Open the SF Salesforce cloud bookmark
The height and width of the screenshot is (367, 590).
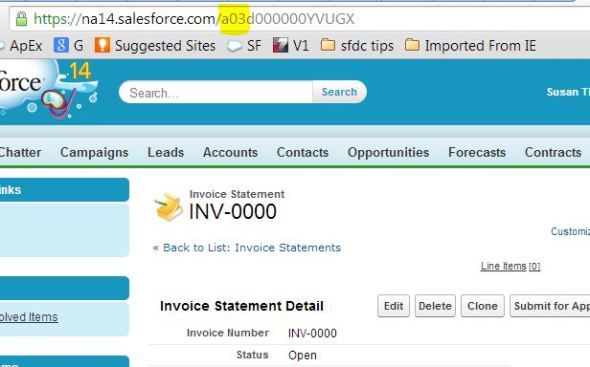tap(244, 46)
